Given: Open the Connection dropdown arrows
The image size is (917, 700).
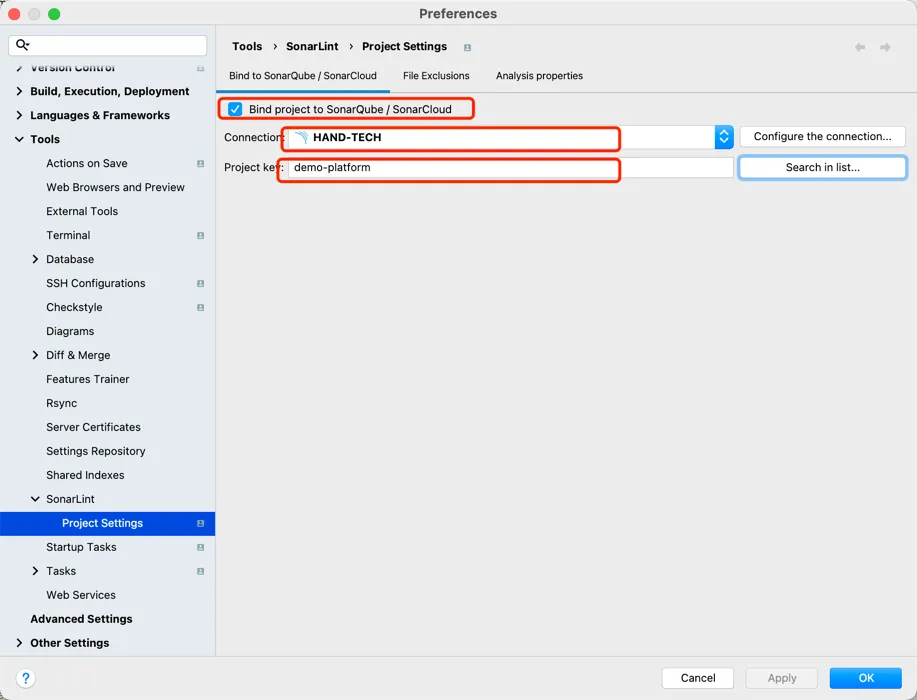Looking at the screenshot, I should click(724, 137).
